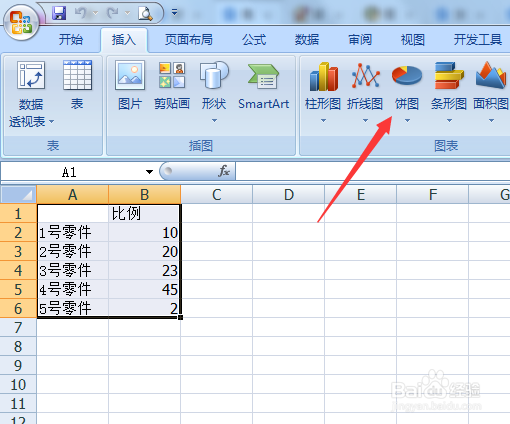
Task: Click the selection fill handle corner
Action: coord(180,317)
